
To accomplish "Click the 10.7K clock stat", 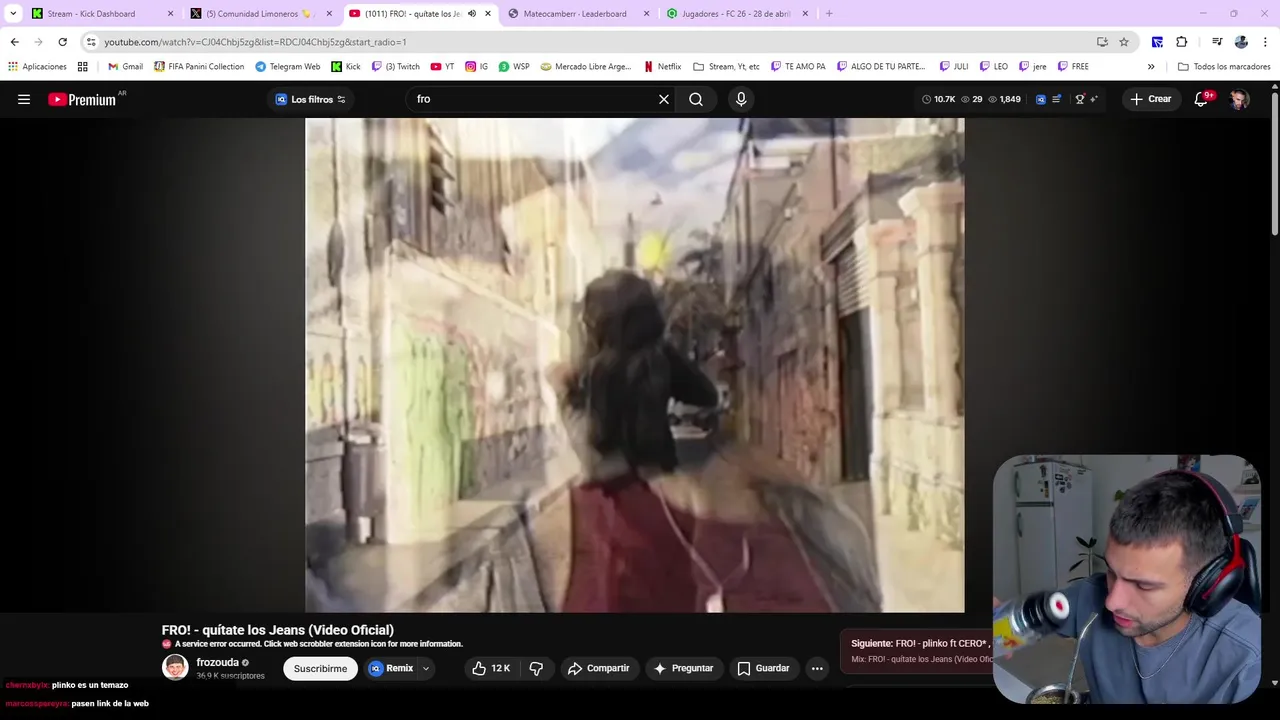I will tap(939, 99).
